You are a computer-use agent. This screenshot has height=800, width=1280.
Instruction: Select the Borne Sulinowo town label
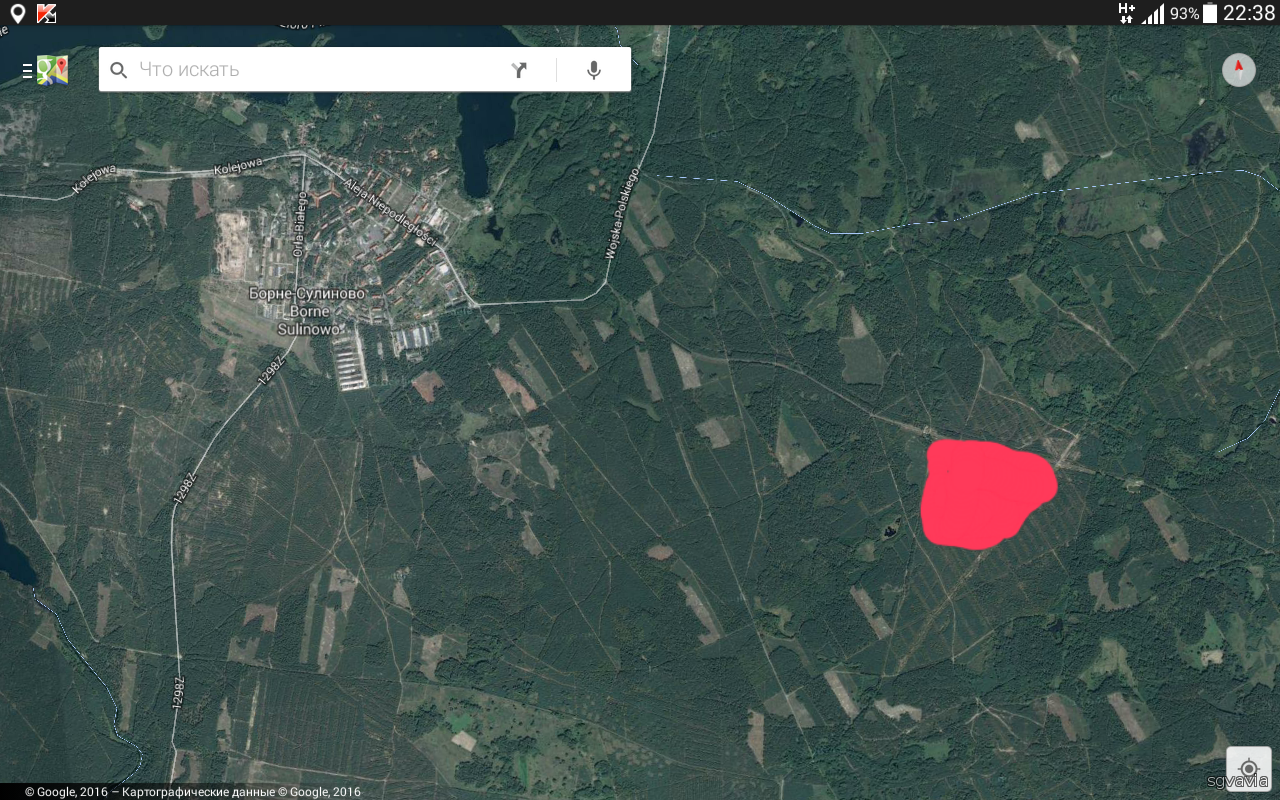pos(307,311)
